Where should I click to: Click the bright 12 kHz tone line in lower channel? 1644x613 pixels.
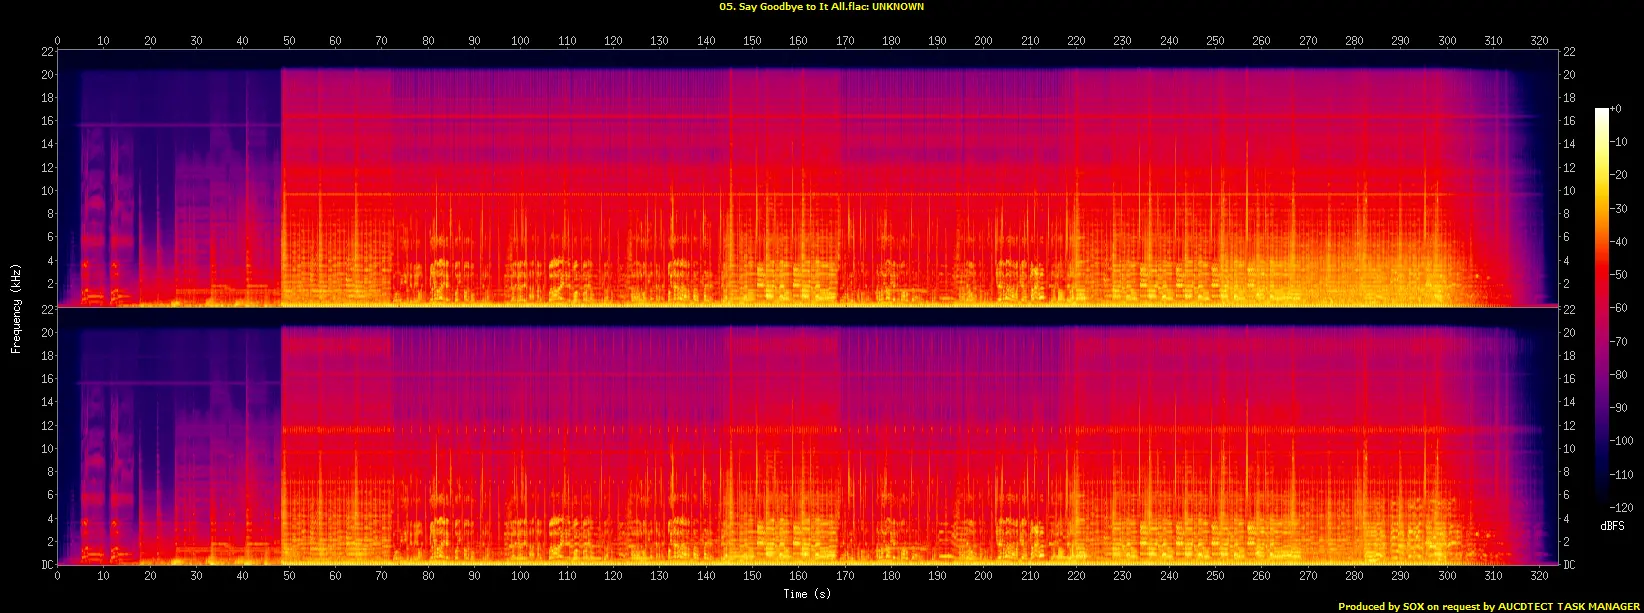(800, 429)
